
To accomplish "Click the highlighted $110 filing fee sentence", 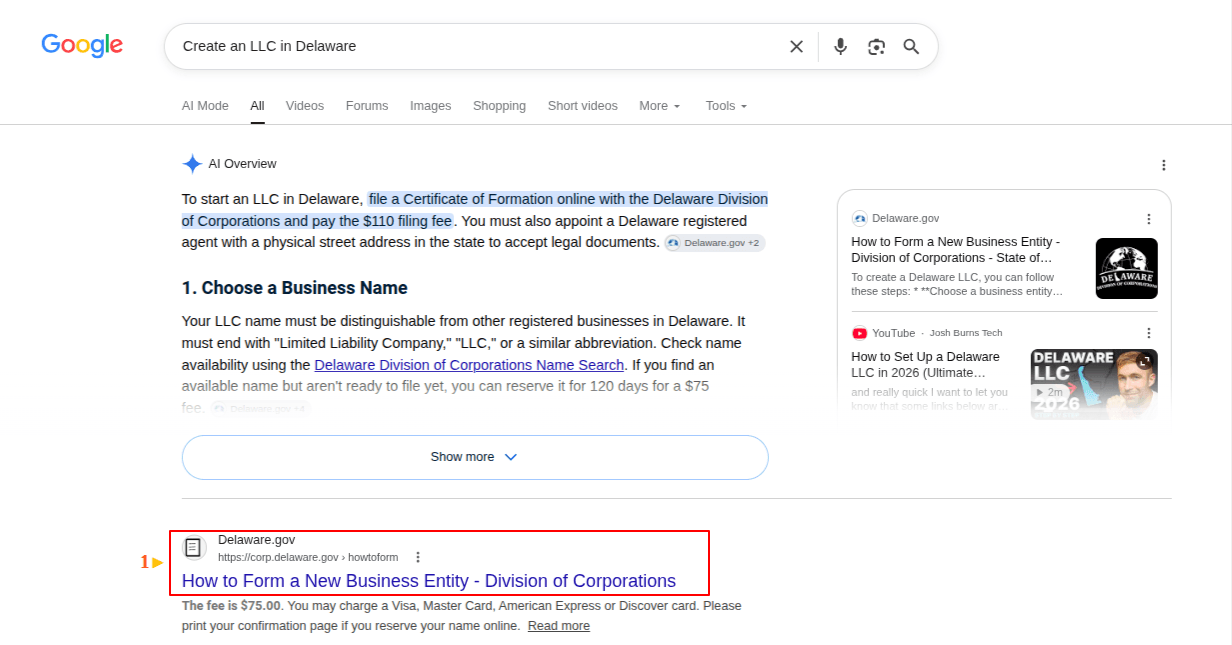I will click(x=475, y=210).
